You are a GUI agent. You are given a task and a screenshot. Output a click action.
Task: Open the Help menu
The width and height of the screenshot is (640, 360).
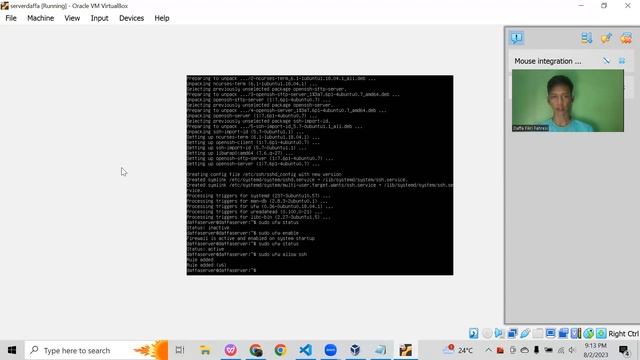(162, 18)
